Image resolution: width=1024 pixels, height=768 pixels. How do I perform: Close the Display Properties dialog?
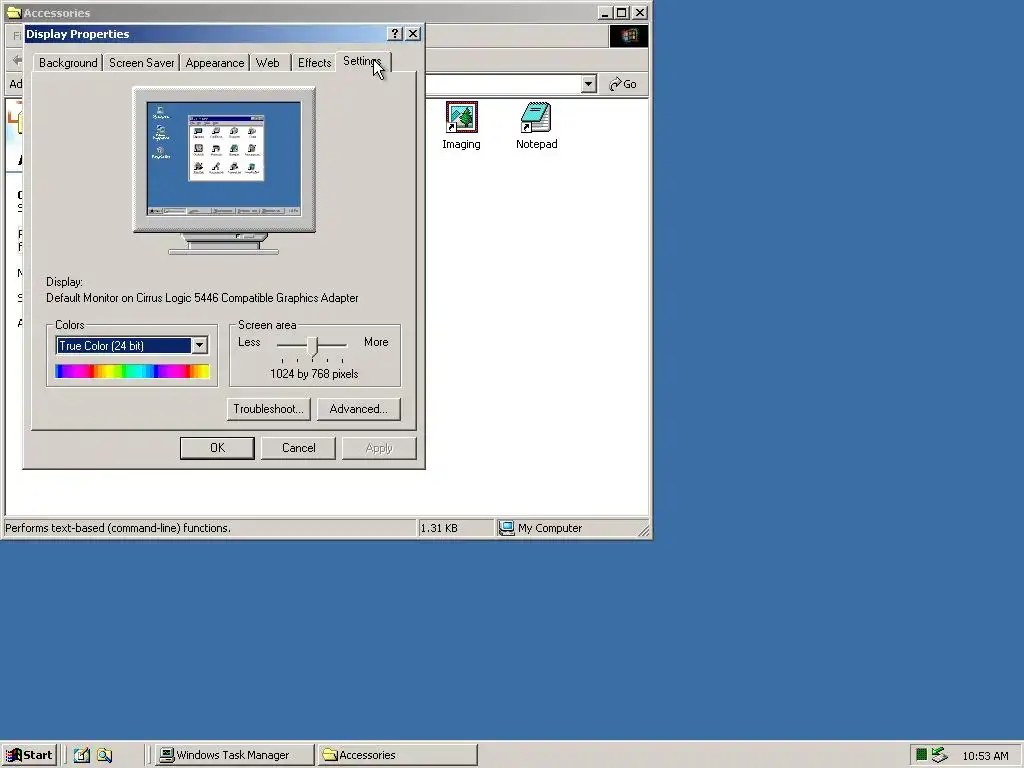click(x=413, y=34)
